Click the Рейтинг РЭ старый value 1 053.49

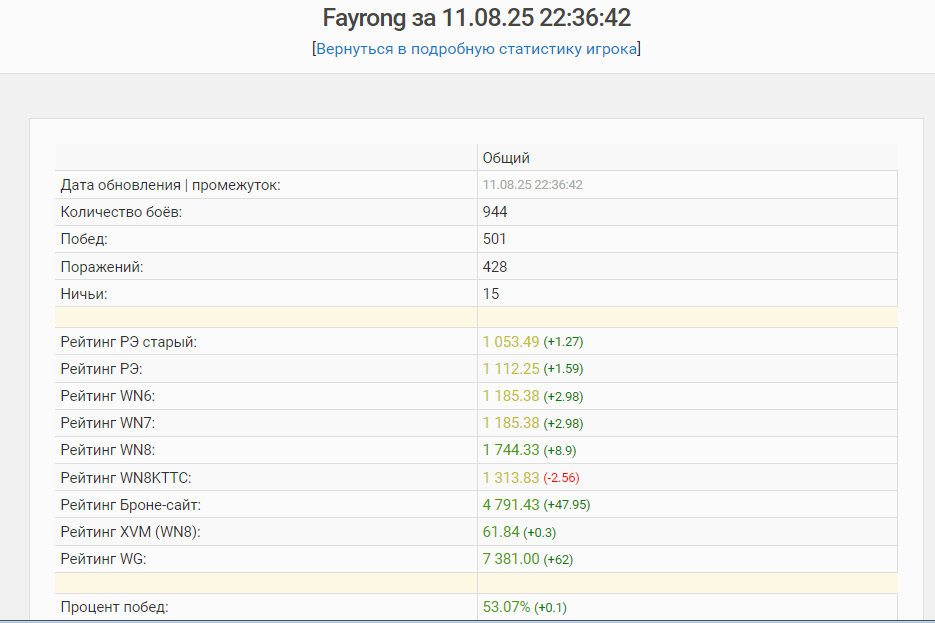[x=511, y=342]
